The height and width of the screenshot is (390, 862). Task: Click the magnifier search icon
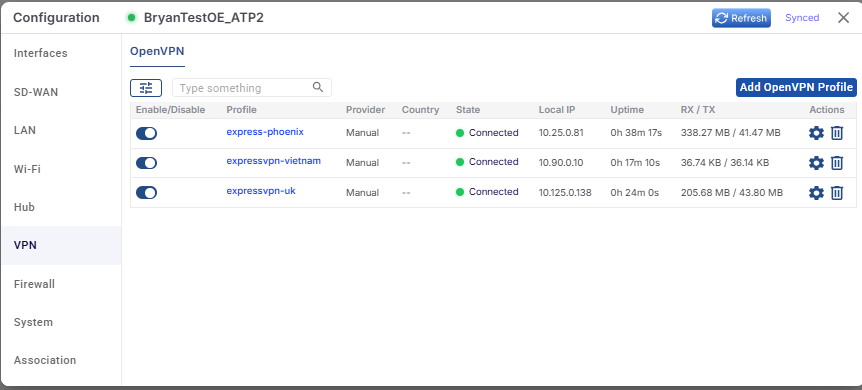318,87
